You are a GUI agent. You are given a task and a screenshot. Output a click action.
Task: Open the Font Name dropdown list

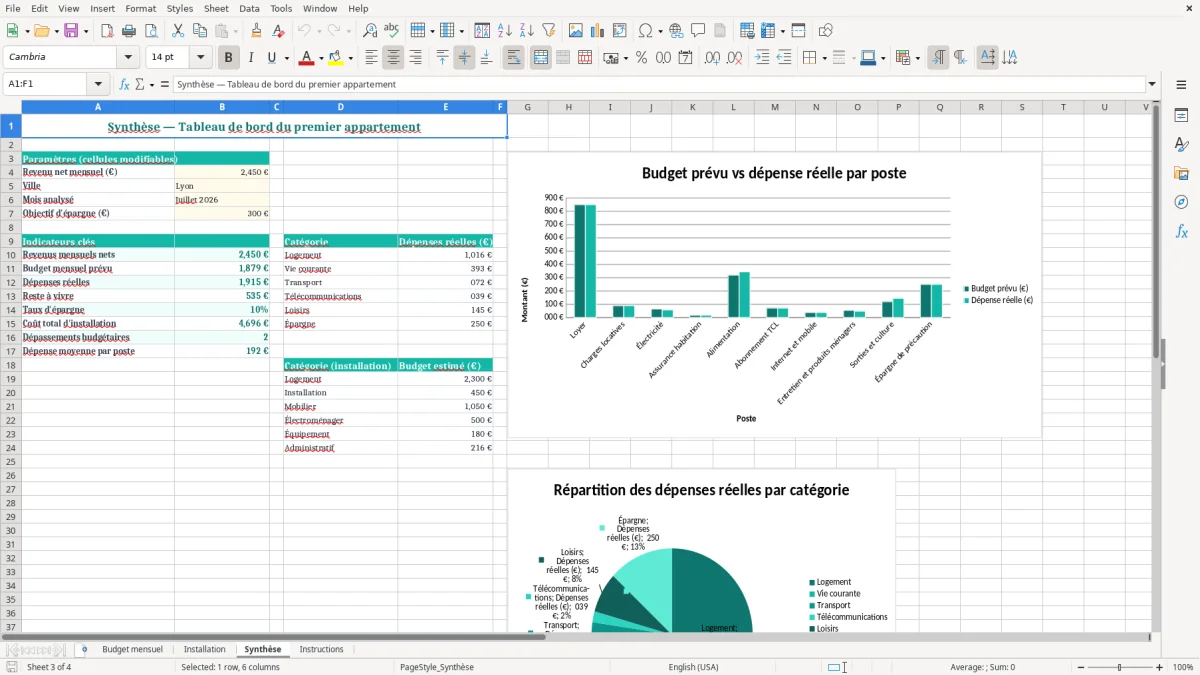tap(128, 57)
